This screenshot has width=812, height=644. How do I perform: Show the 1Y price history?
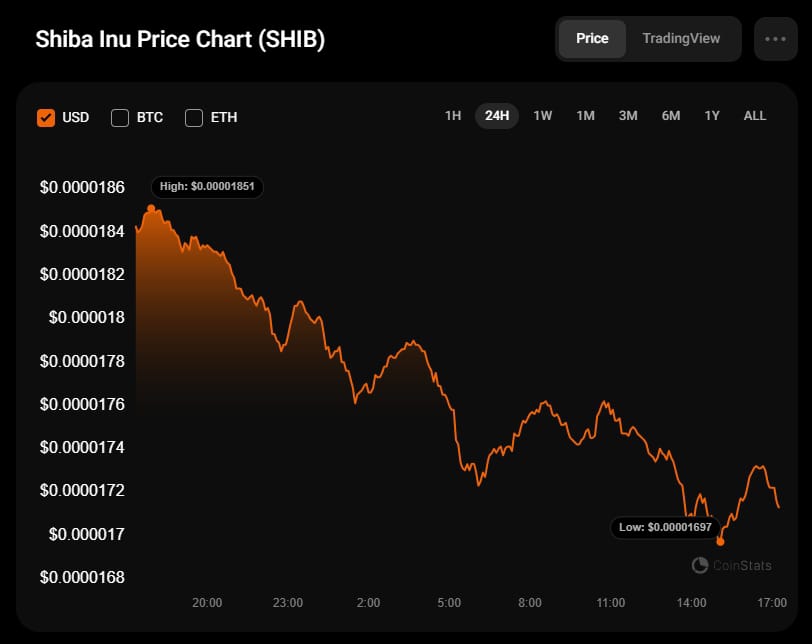[712, 116]
